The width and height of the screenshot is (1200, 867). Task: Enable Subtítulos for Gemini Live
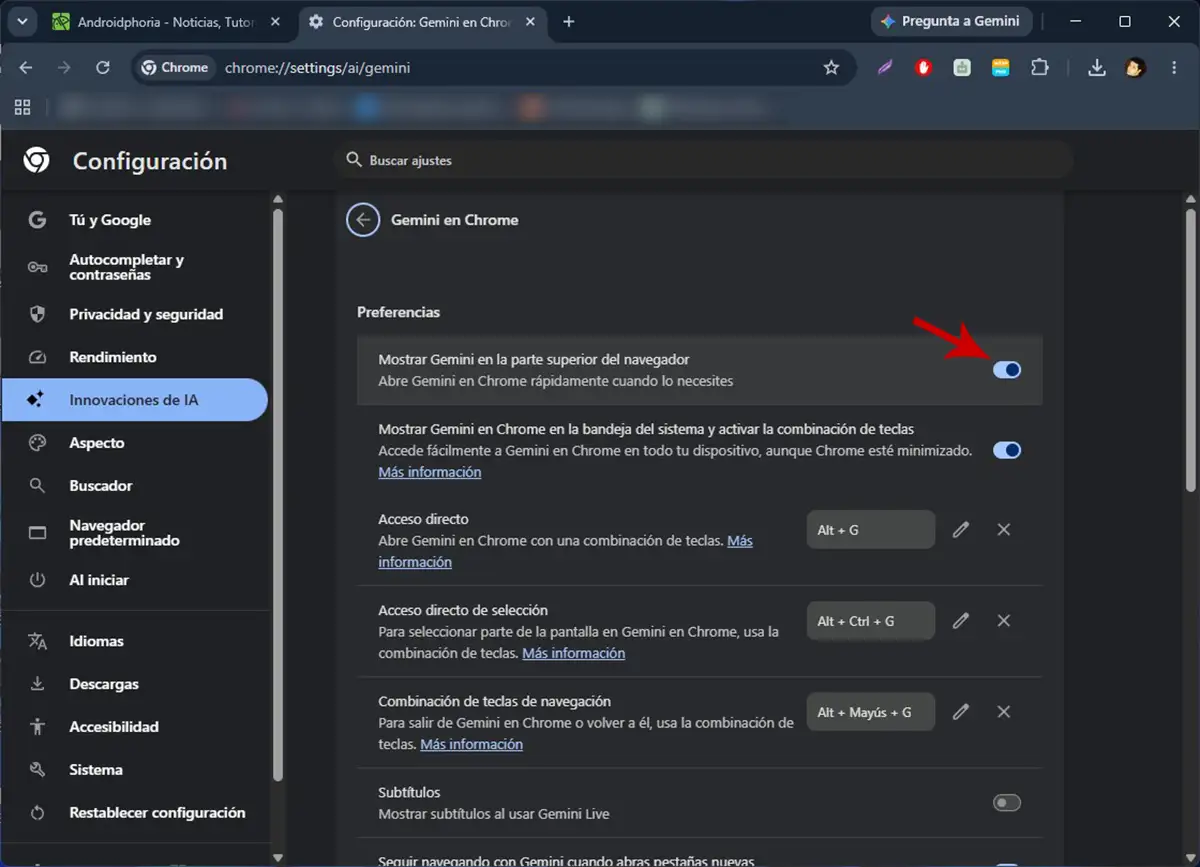click(x=1006, y=803)
